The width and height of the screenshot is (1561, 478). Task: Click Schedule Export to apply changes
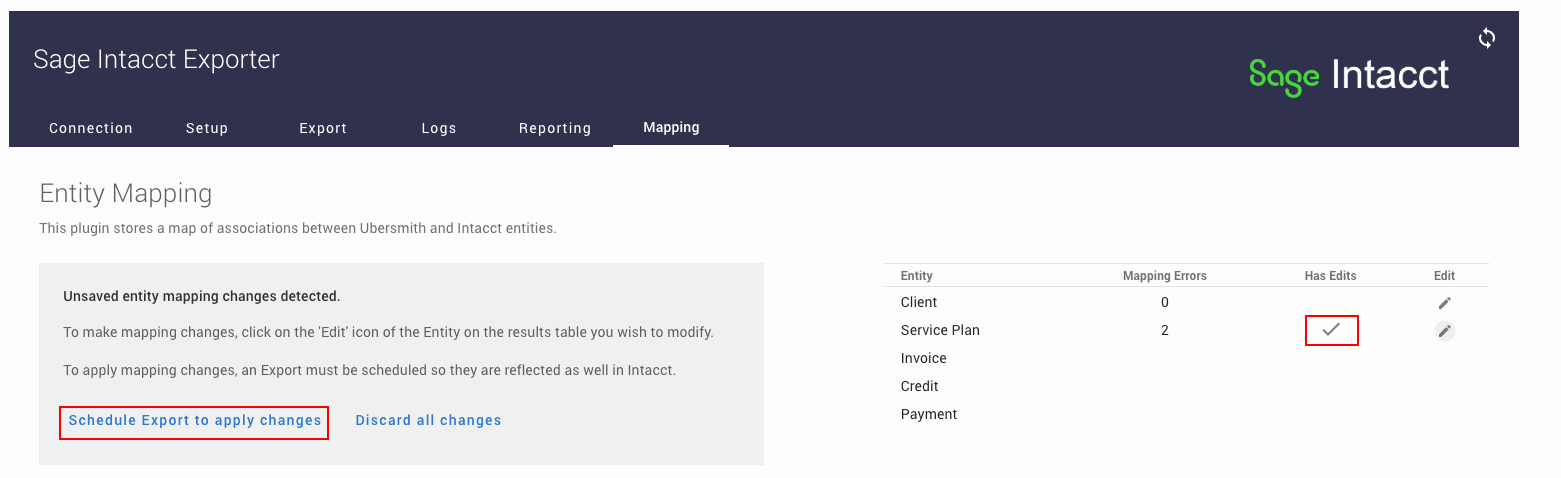point(195,420)
